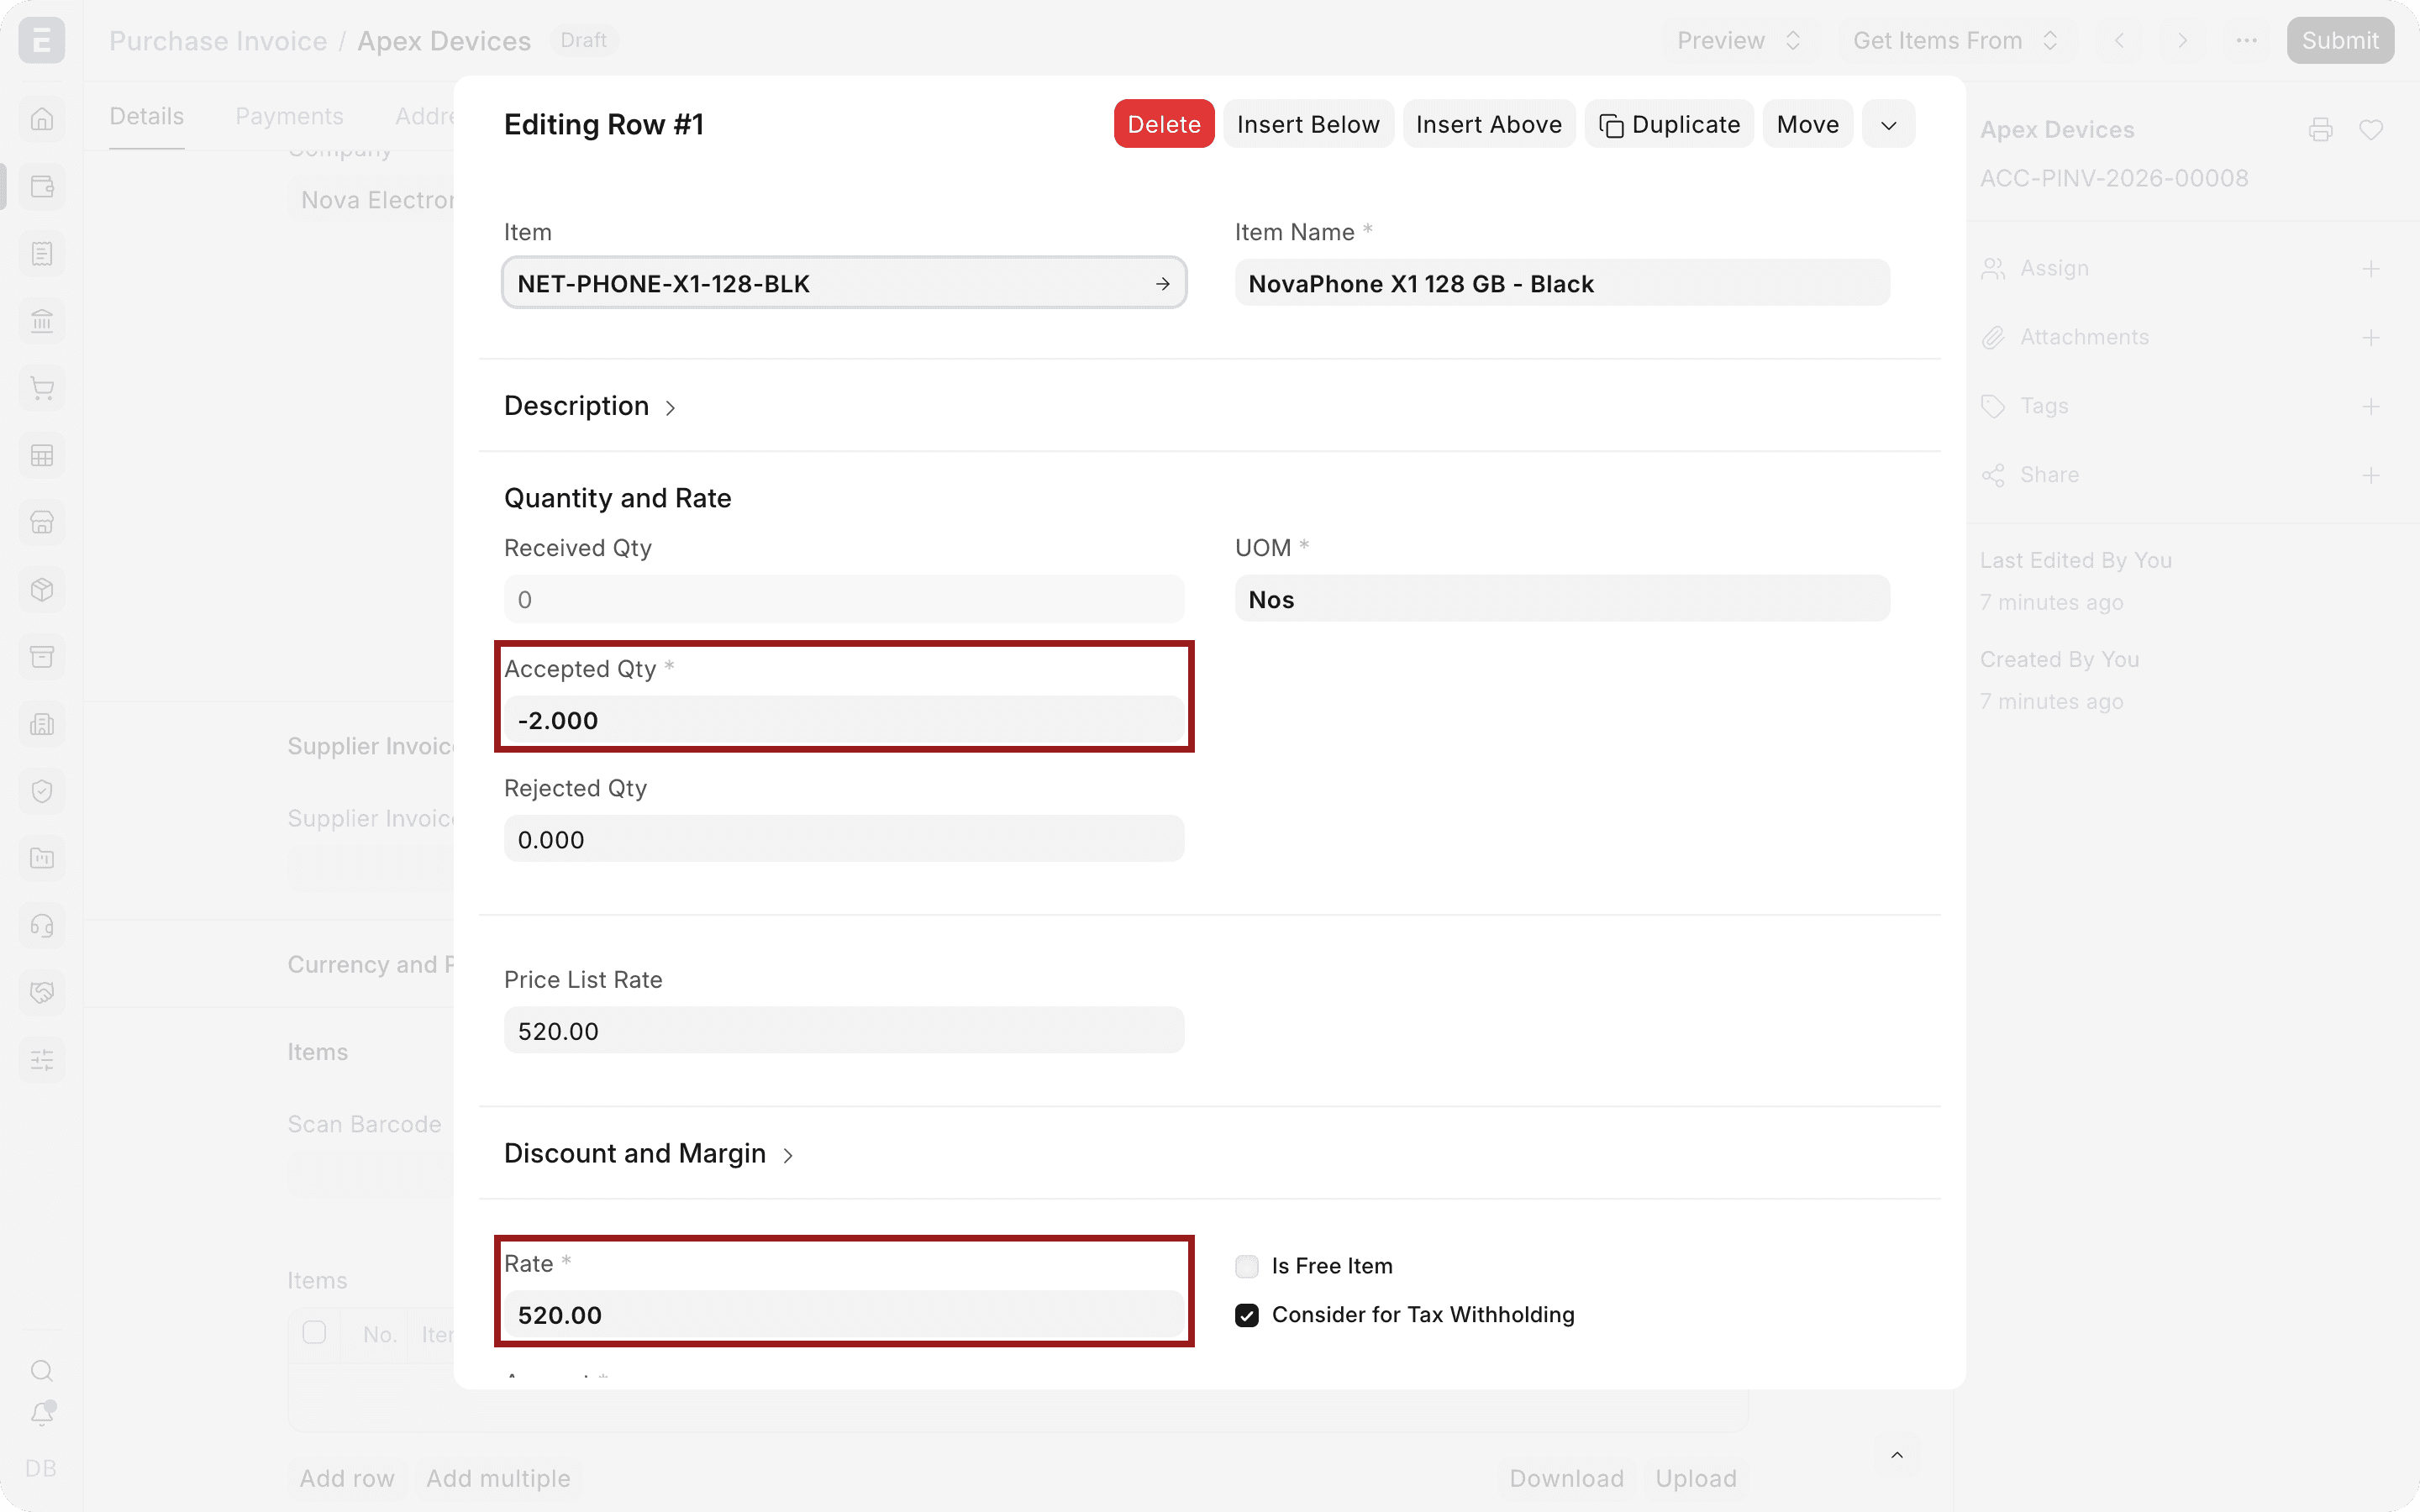2420x1512 pixels.
Task: Click the Share plus icon
Action: 2371,475
